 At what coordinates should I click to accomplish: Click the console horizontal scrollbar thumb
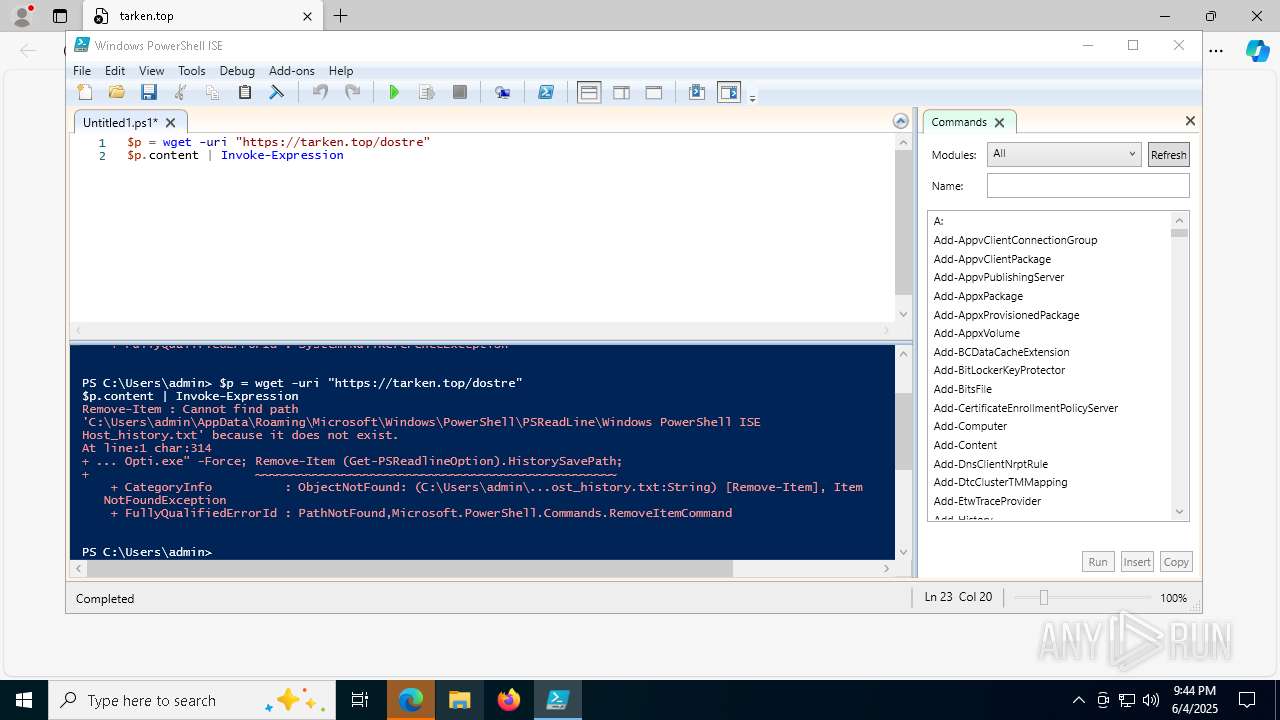pos(410,568)
